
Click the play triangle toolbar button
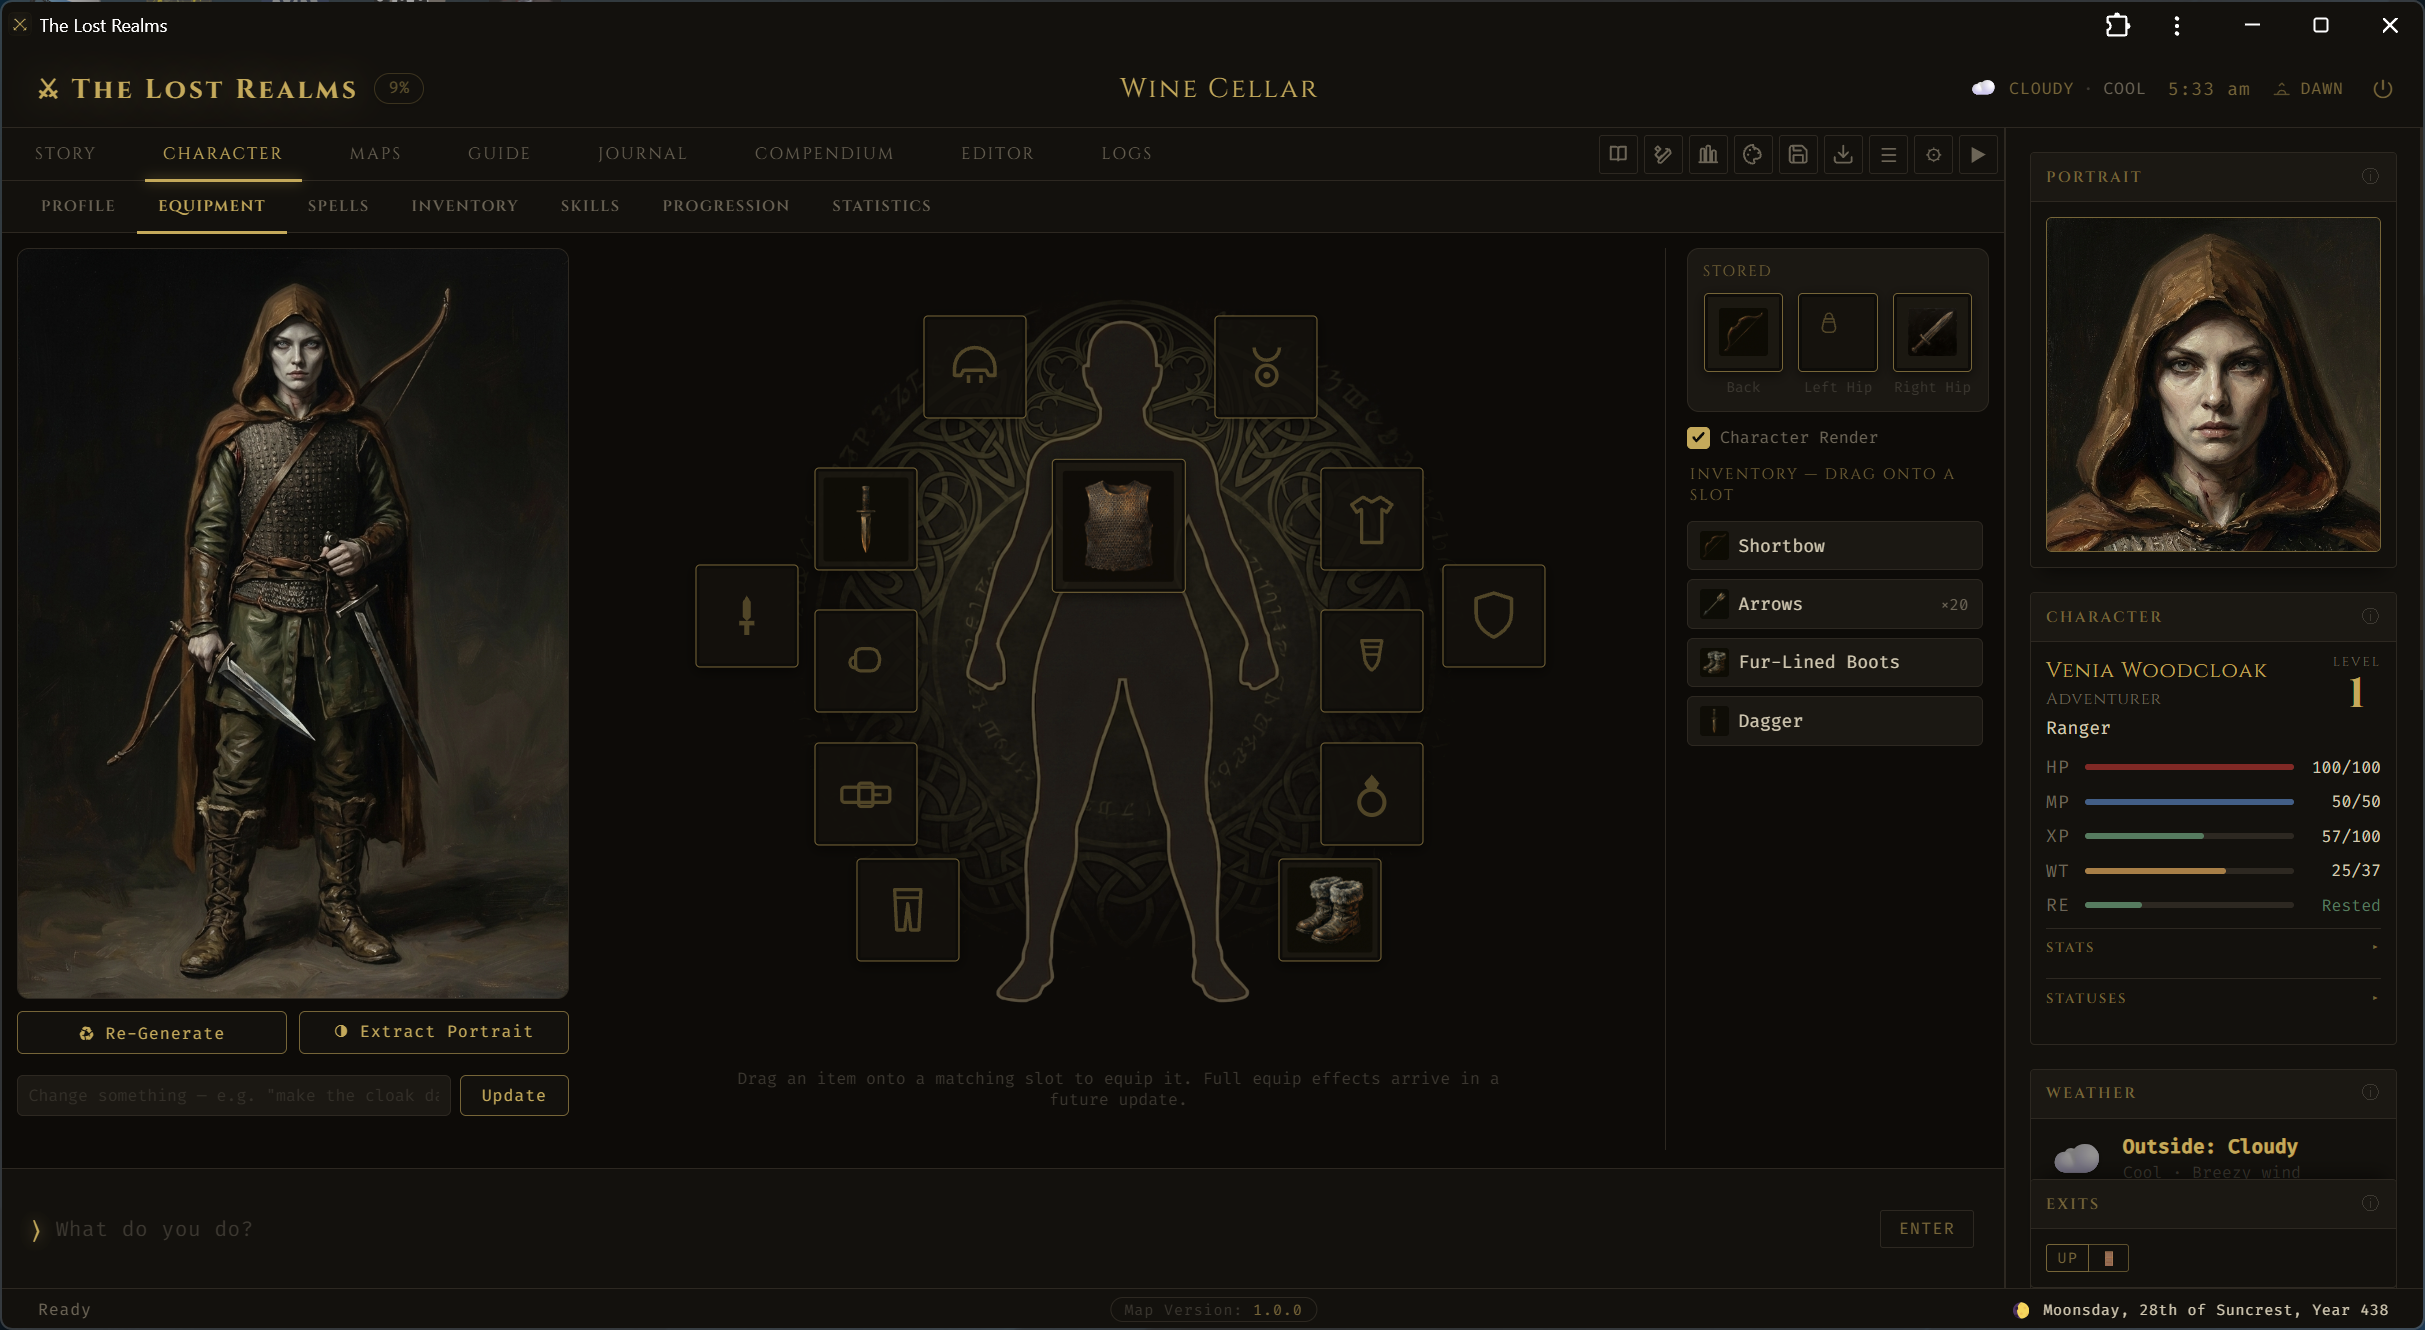(1978, 154)
